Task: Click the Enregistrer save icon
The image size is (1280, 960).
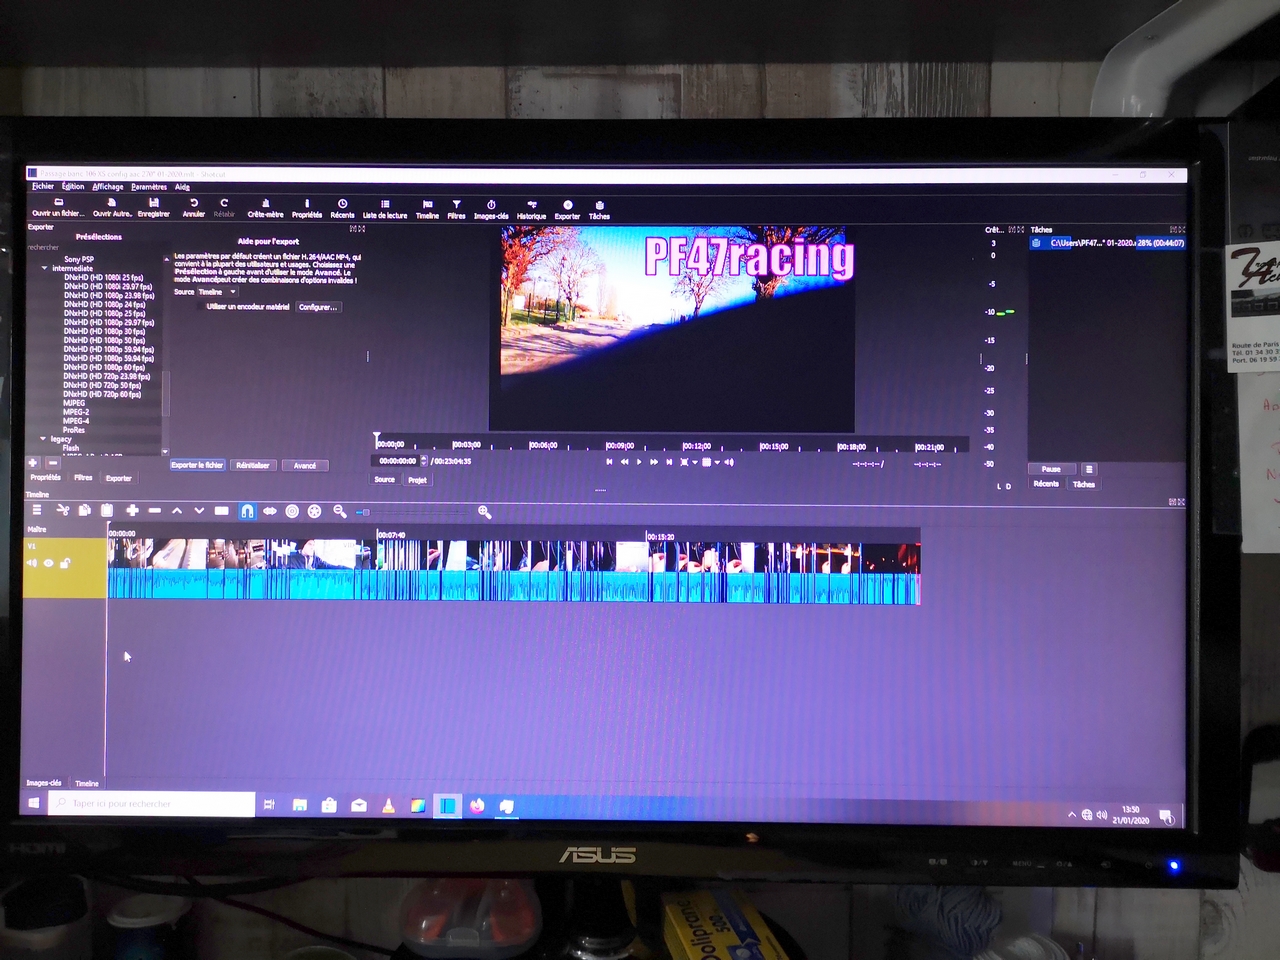Action: tap(154, 207)
